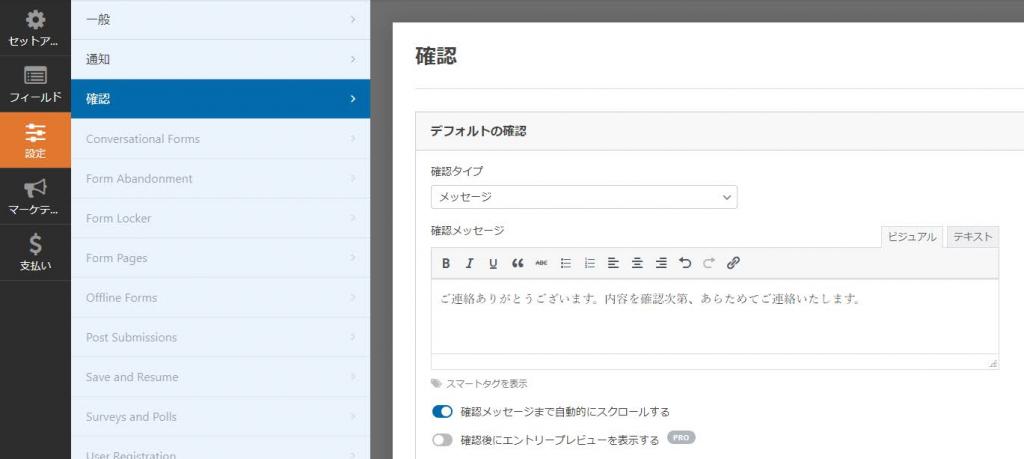The height and width of the screenshot is (459, 1024).
Task: Expand the Form Pages row chevron
Action: (353, 258)
